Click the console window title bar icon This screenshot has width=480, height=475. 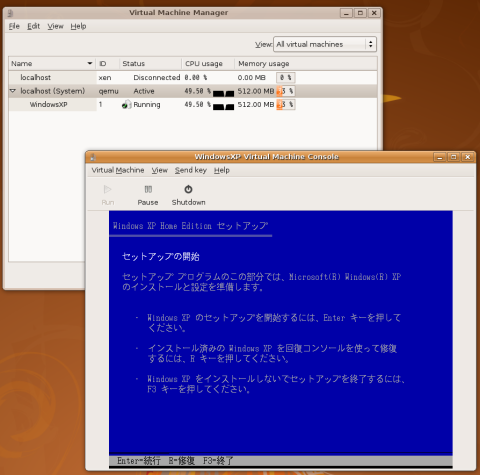(93, 157)
